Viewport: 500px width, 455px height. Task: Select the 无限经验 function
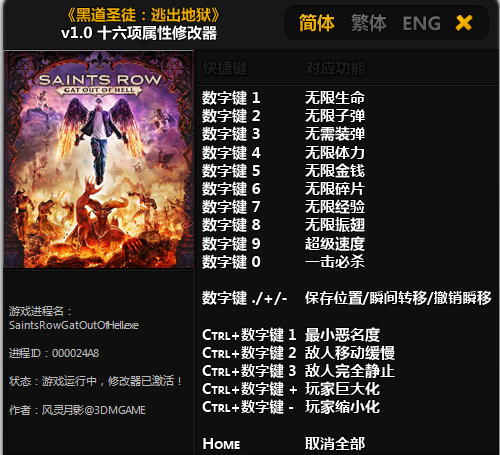point(335,207)
